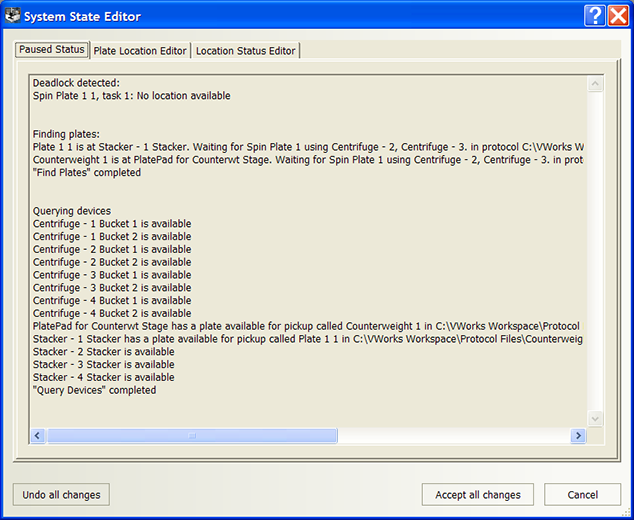Open help with the question mark button
Screen dimensions: 634x520
(595, 16)
